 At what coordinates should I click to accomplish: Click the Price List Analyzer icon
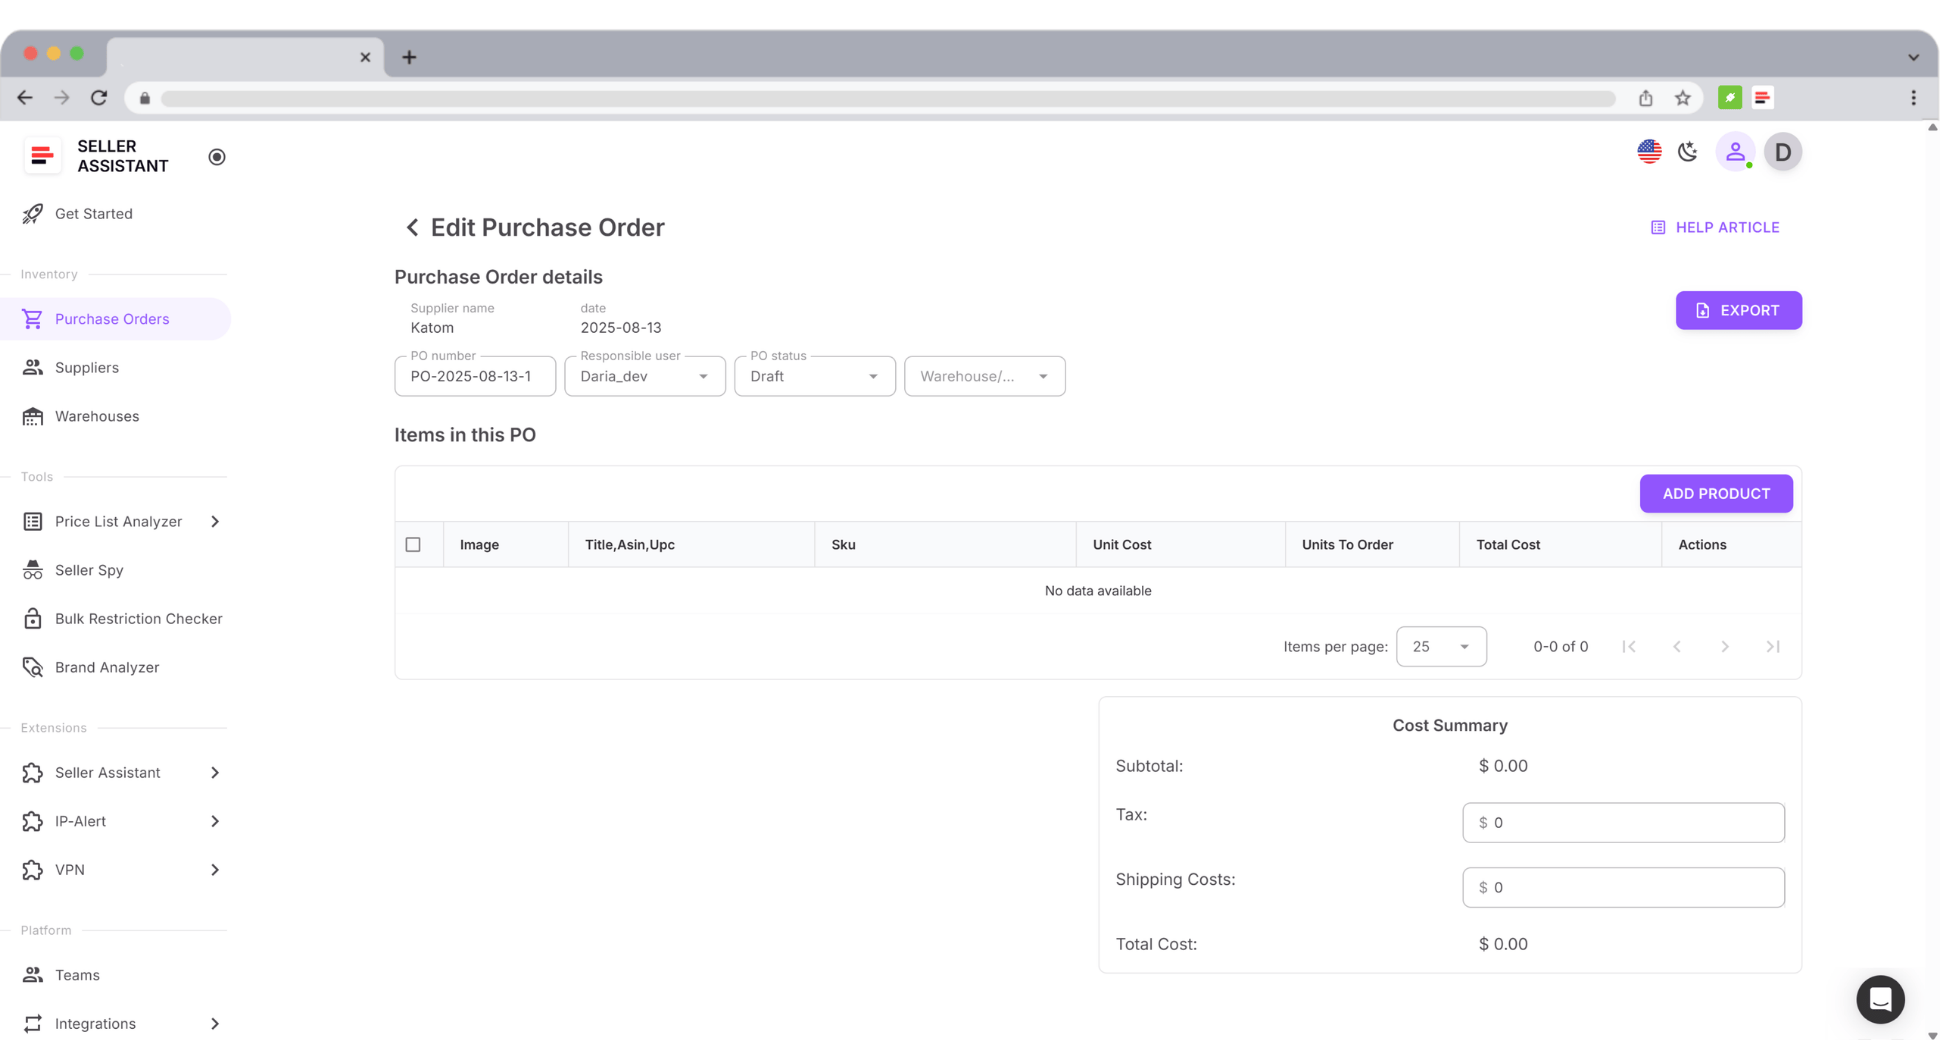tap(33, 521)
